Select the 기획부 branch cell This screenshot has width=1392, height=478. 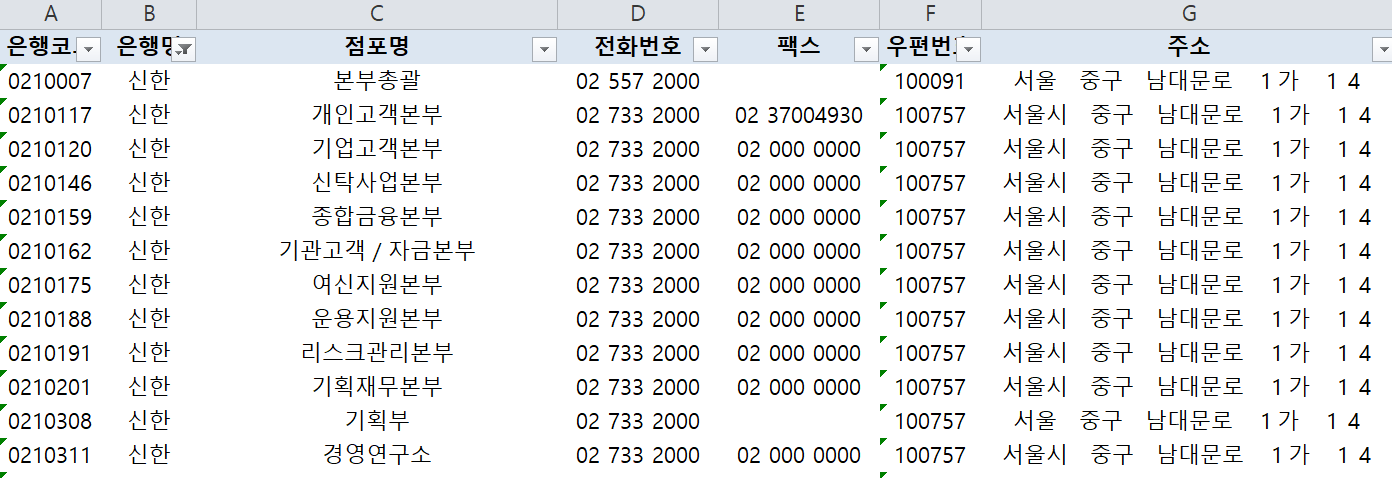pyautogui.click(x=377, y=421)
